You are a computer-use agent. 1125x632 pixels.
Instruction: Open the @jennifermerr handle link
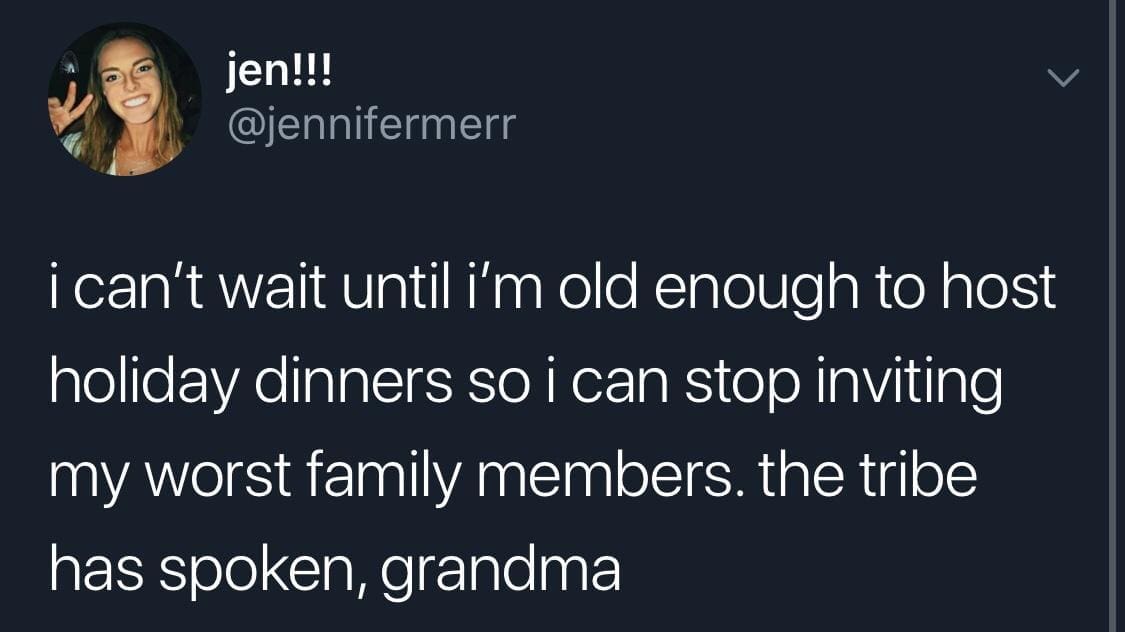[x=371, y=124]
